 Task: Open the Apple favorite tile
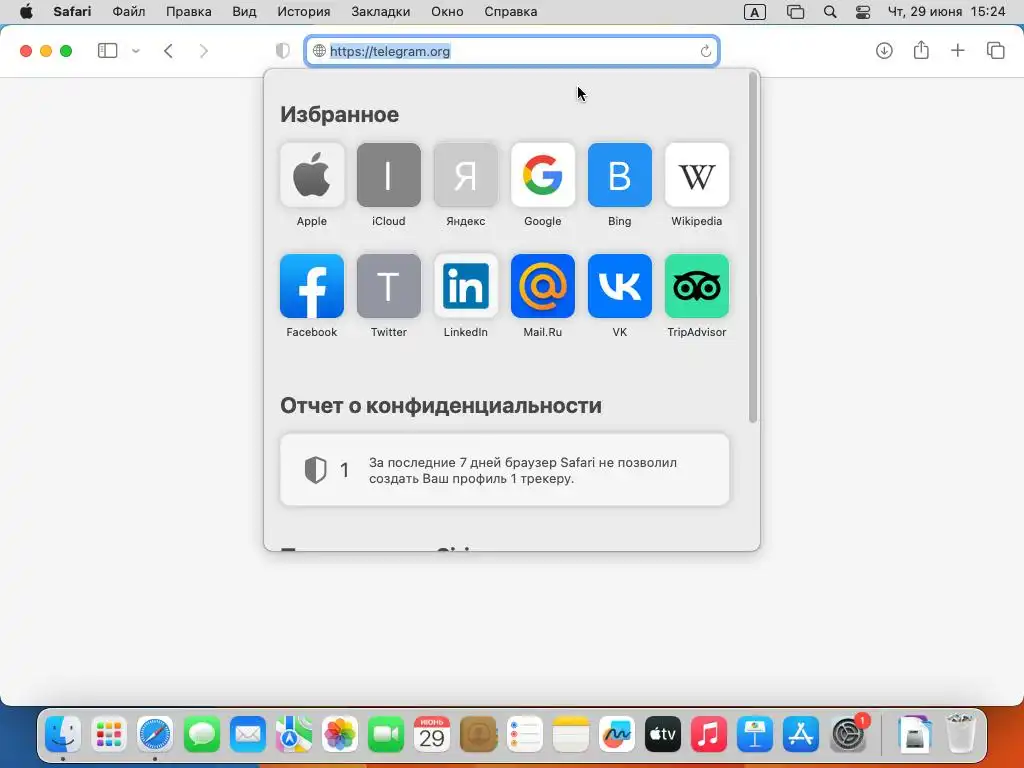tap(312, 175)
